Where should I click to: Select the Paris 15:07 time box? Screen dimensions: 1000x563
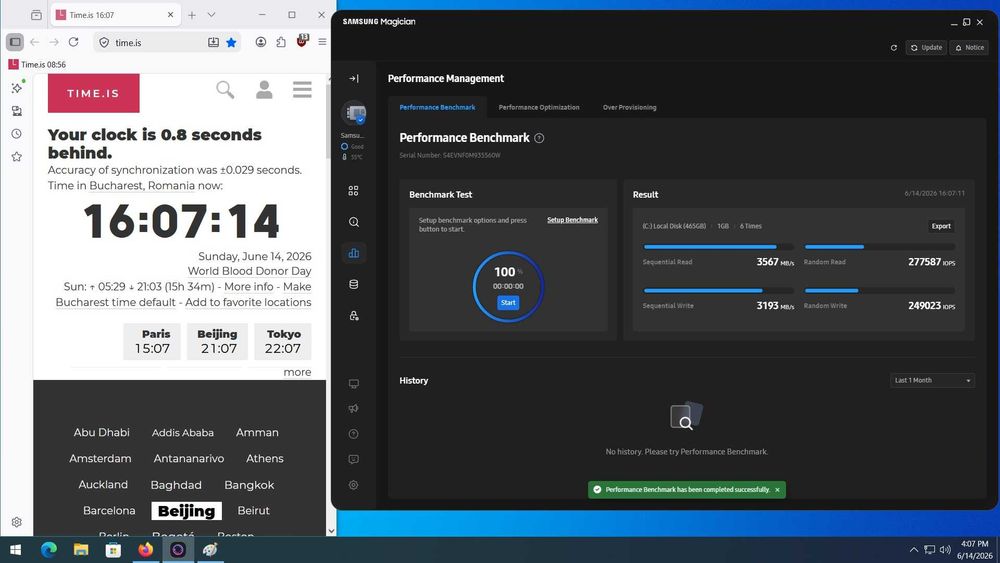pyautogui.click(x=152, y=342)
